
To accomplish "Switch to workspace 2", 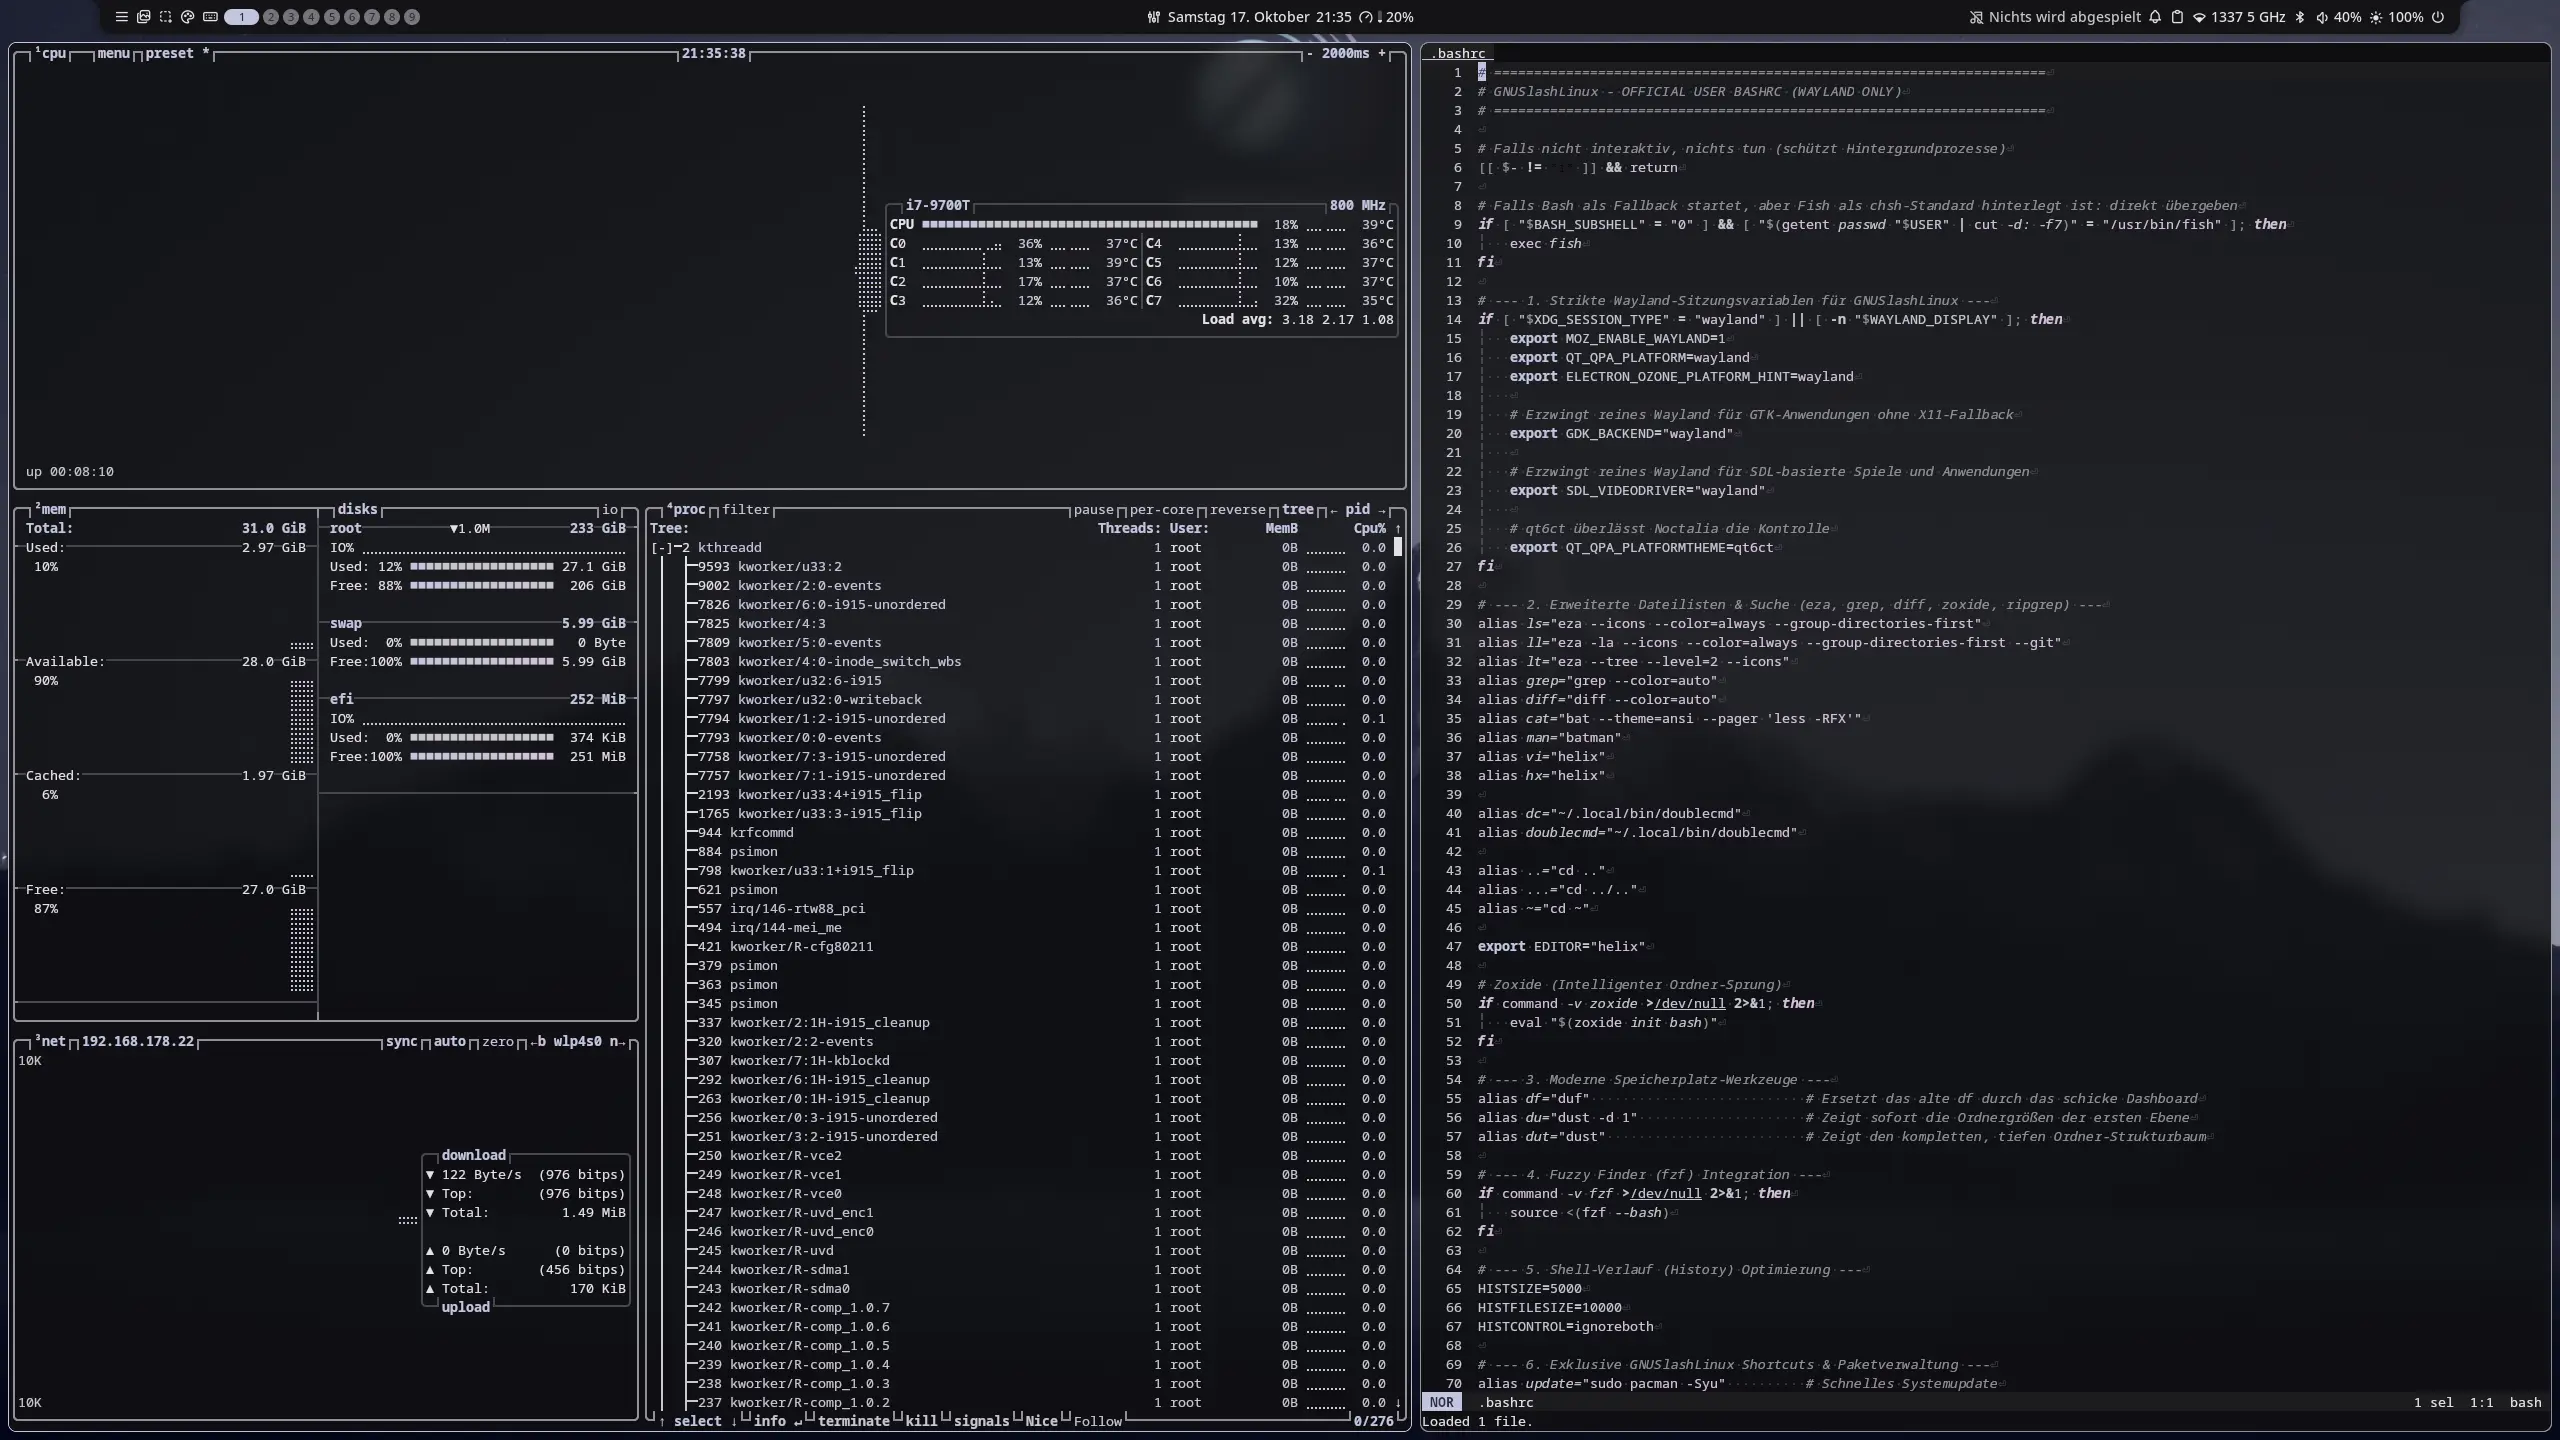I will coord(271,17).
